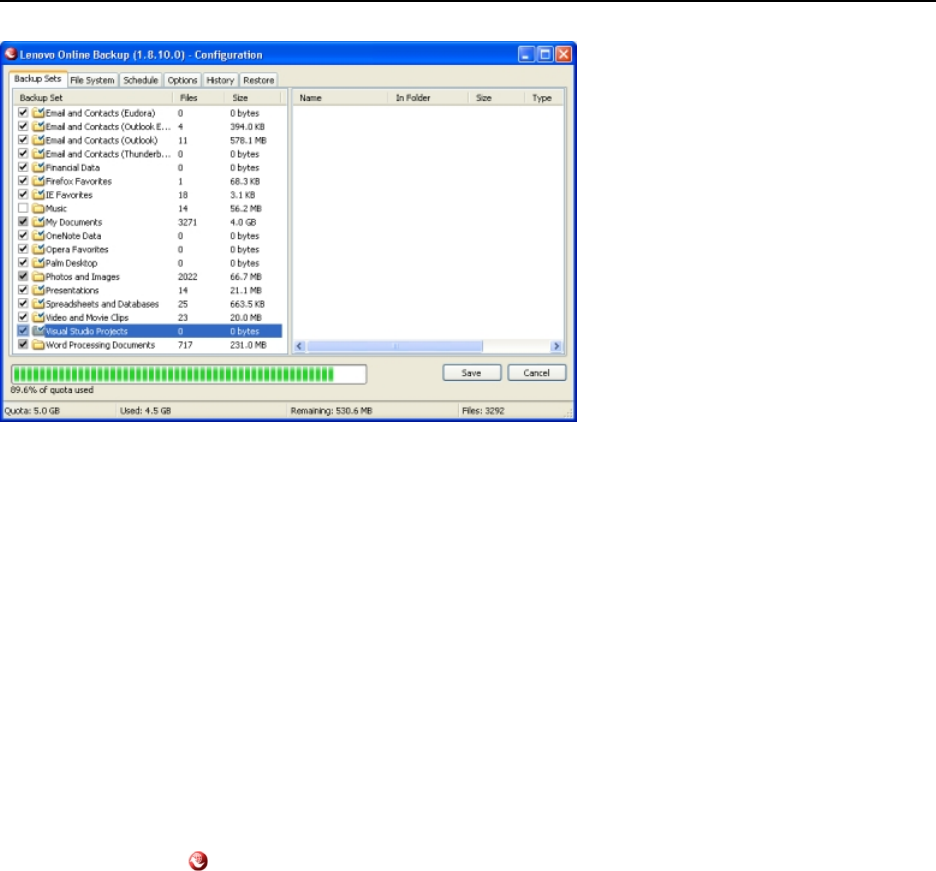Image resolution: width=936 pixels, height=871 pixels.
Task: Go to the Restore tab
Action: tap(258, 80)
